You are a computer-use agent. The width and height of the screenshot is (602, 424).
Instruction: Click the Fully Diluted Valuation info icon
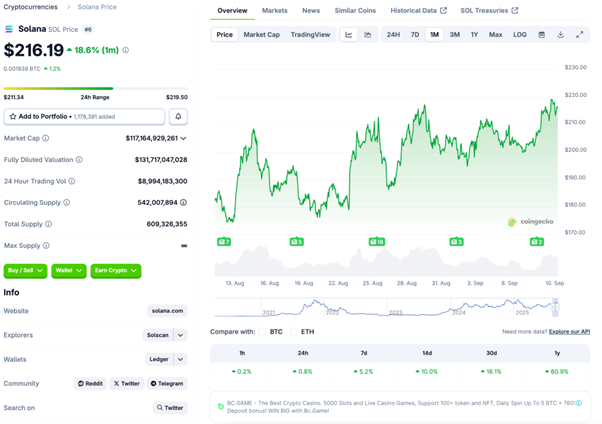(79, 160)
